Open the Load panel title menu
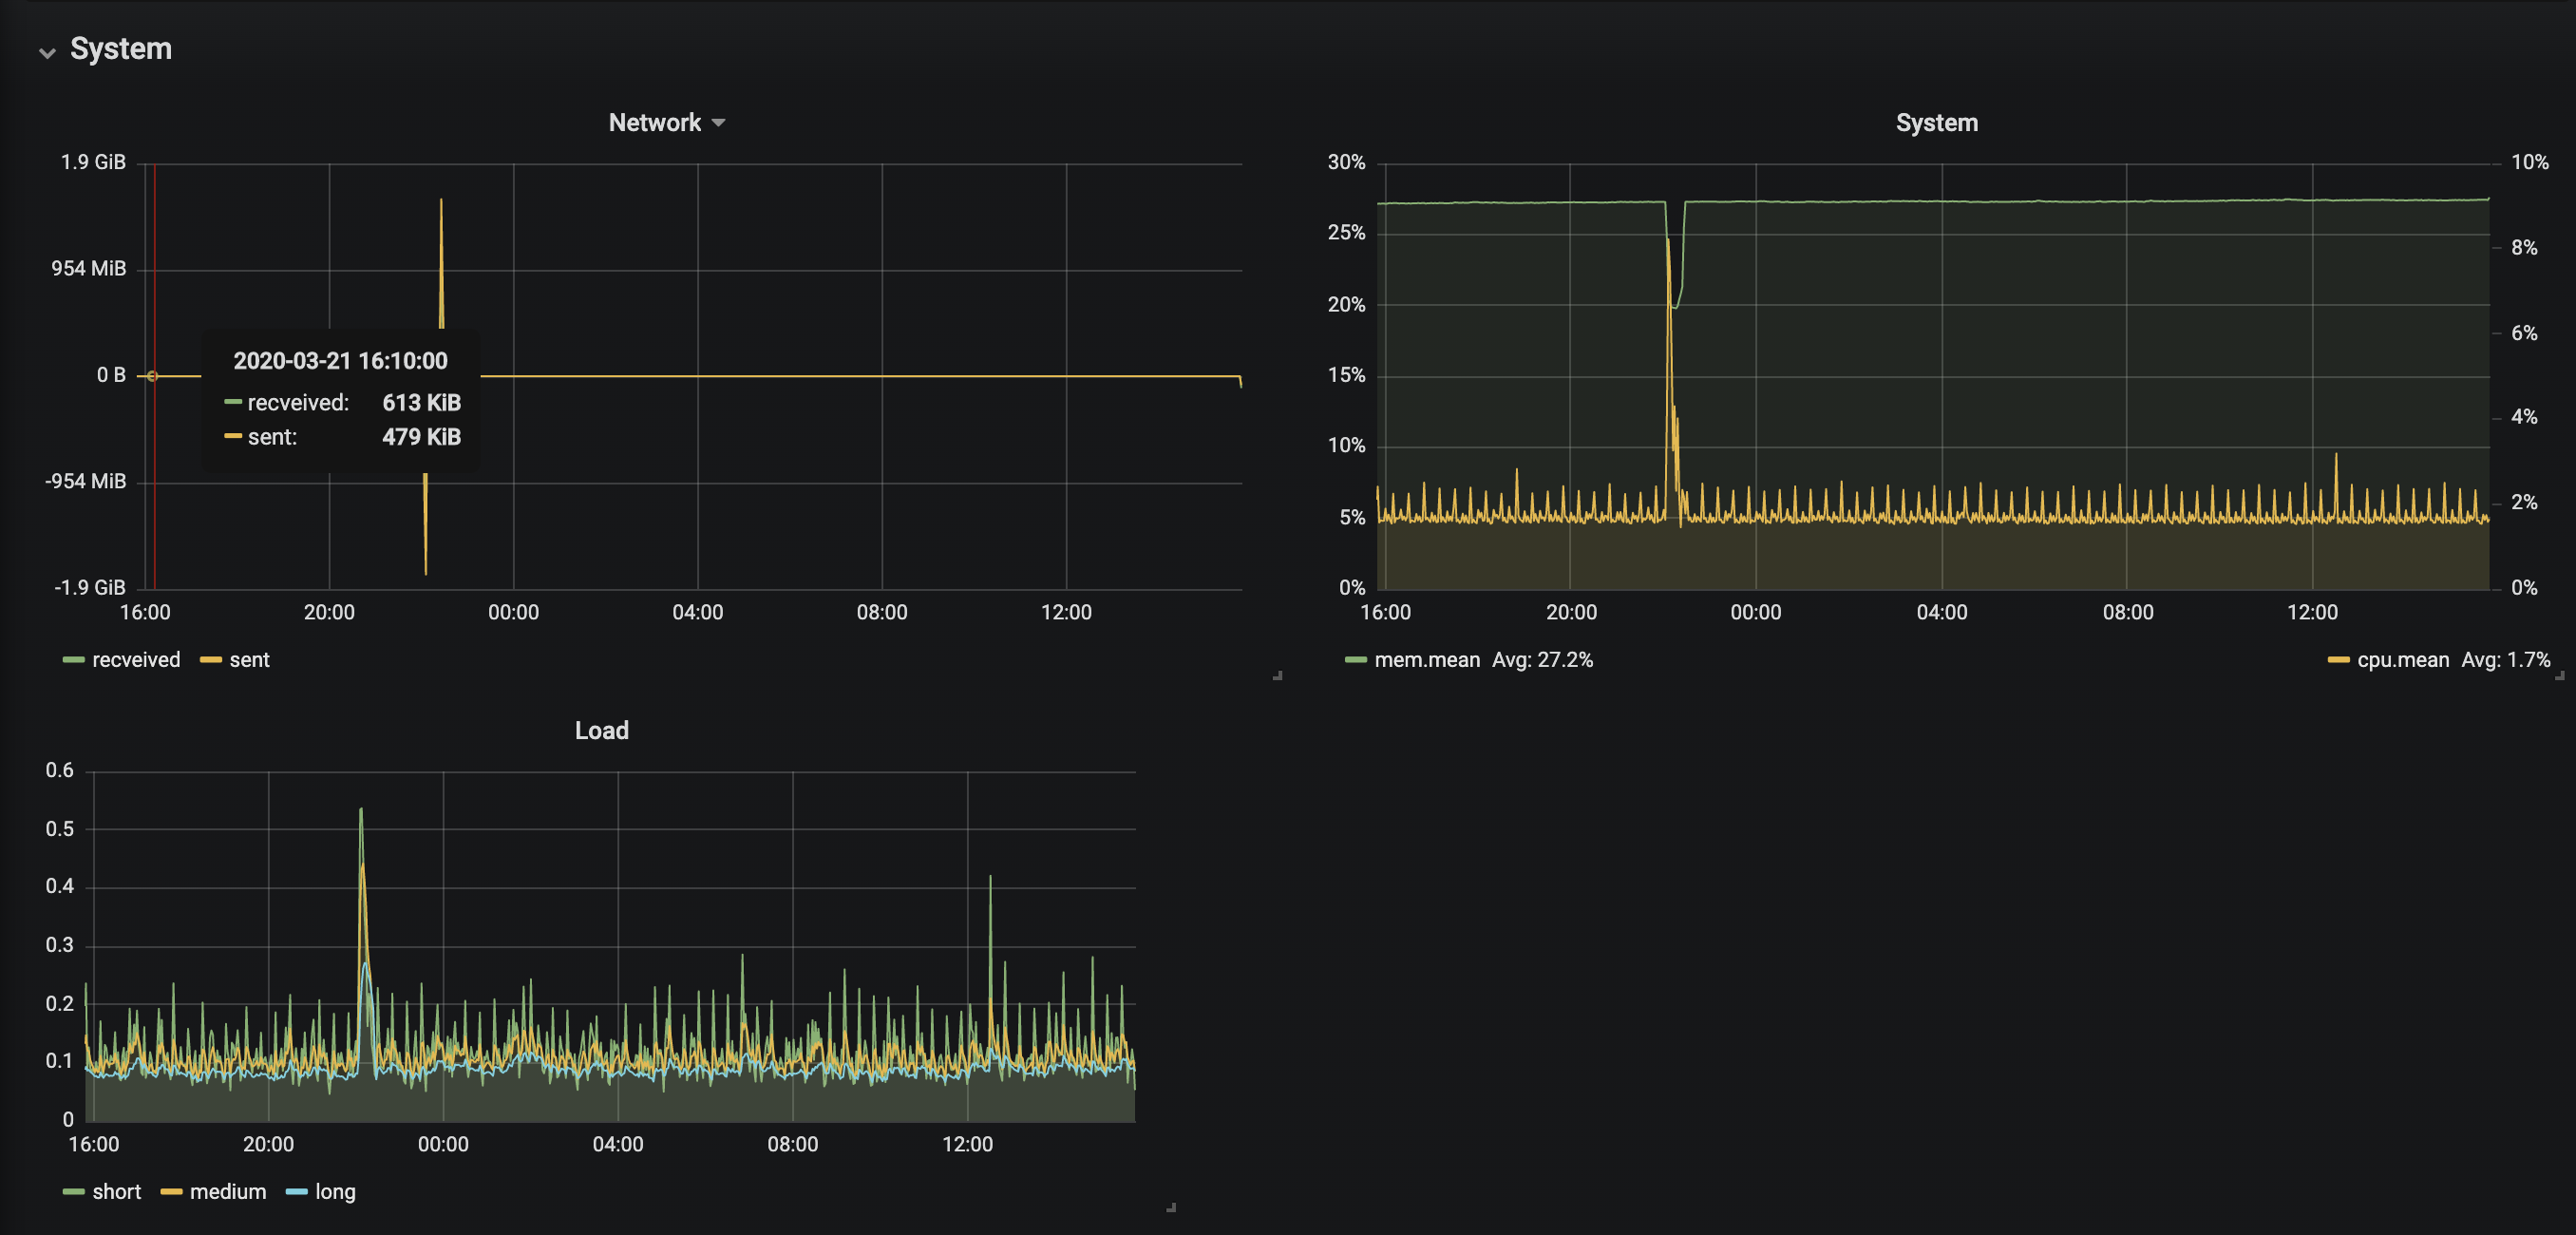The width and height of the screenshot is (2576, 1235). pos(601,731)
